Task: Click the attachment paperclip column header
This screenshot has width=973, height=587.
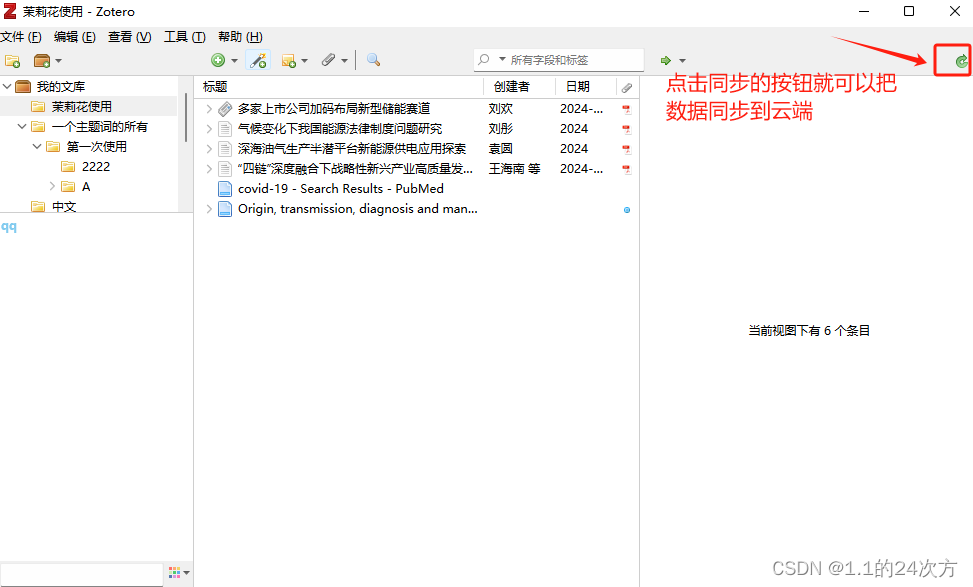Action: pos(627,87)
